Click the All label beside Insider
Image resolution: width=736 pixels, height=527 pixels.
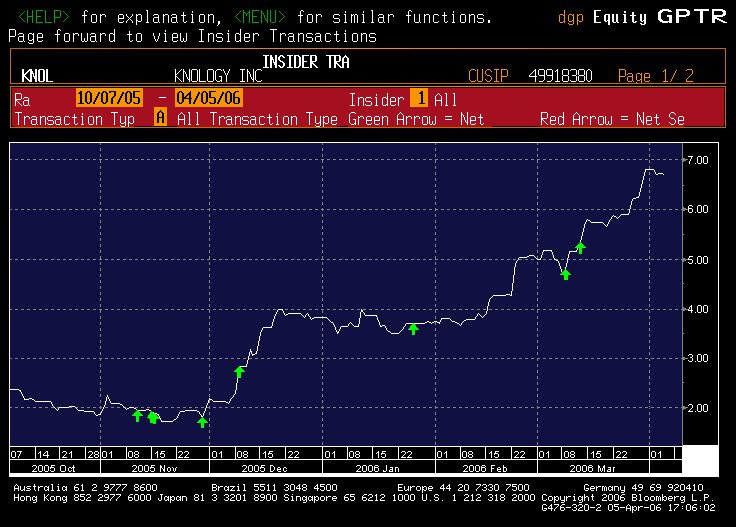pyautogui.click(x=445, y=100)
